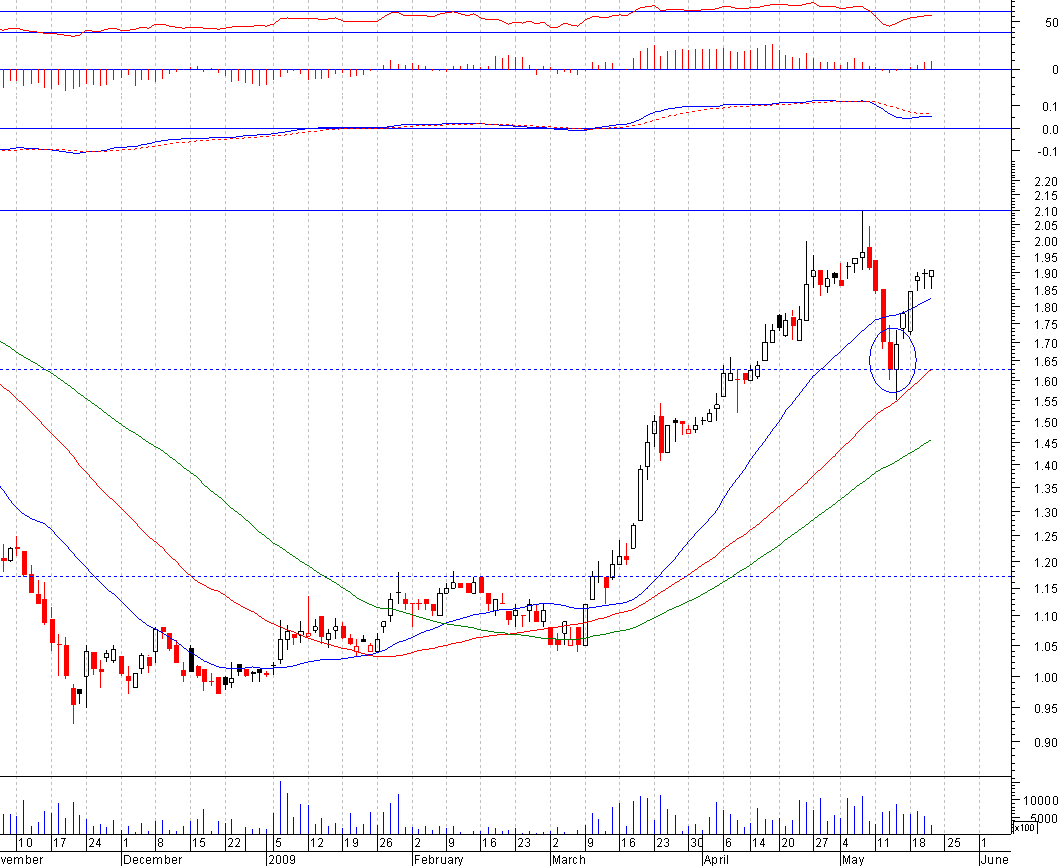
Task: Select the -0.1 indicator scale label
Action: pyautogui.click(x=1048, y=152)
